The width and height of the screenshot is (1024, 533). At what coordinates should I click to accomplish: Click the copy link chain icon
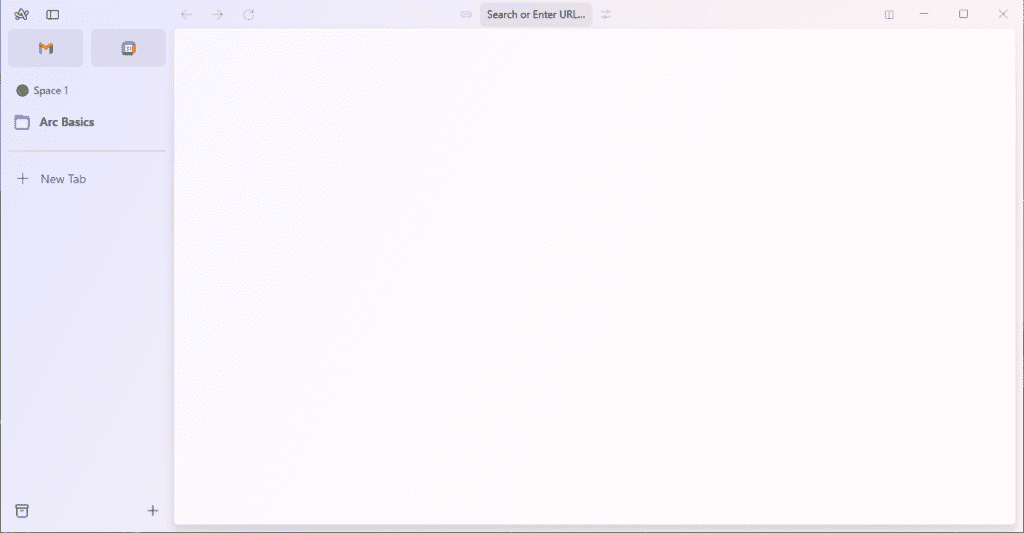(466, 14)
